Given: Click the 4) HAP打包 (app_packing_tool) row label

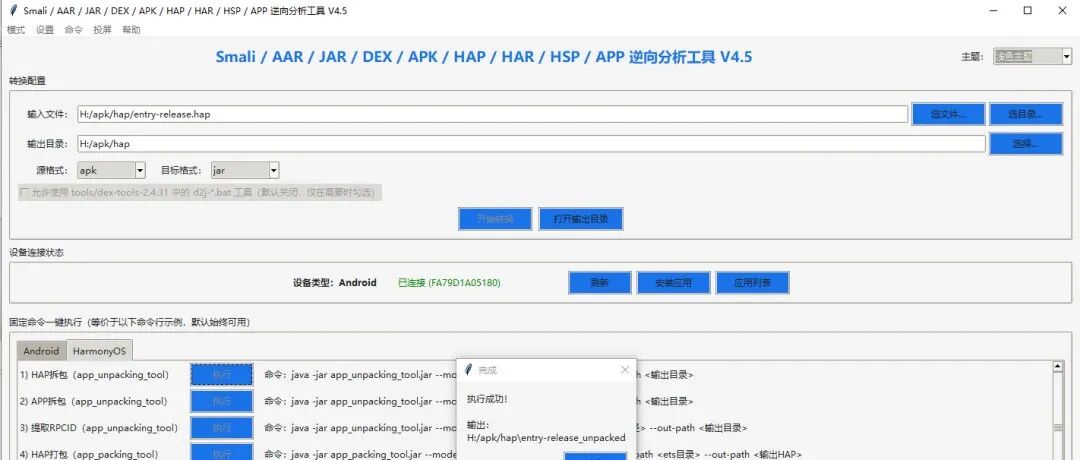Looking at the screenshot, I should click(89, 454).
